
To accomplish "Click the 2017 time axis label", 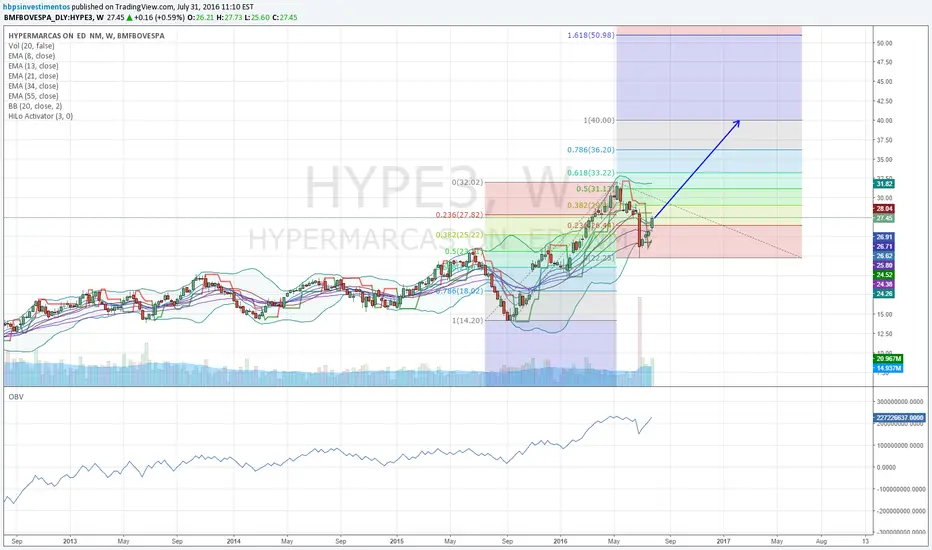I will pyautogui.click(x=723, y=542).
